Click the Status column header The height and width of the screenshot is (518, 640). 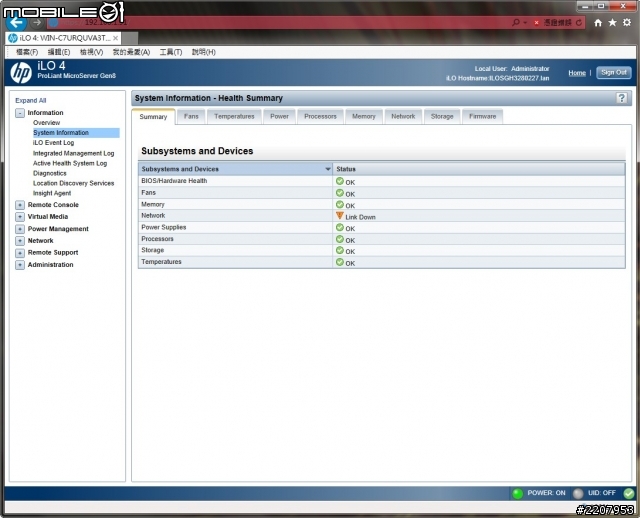click(x=479, y=169)
